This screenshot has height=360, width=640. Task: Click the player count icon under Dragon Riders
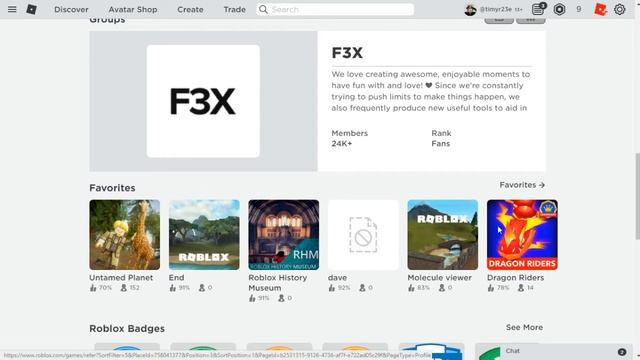[x=521, y=288]
